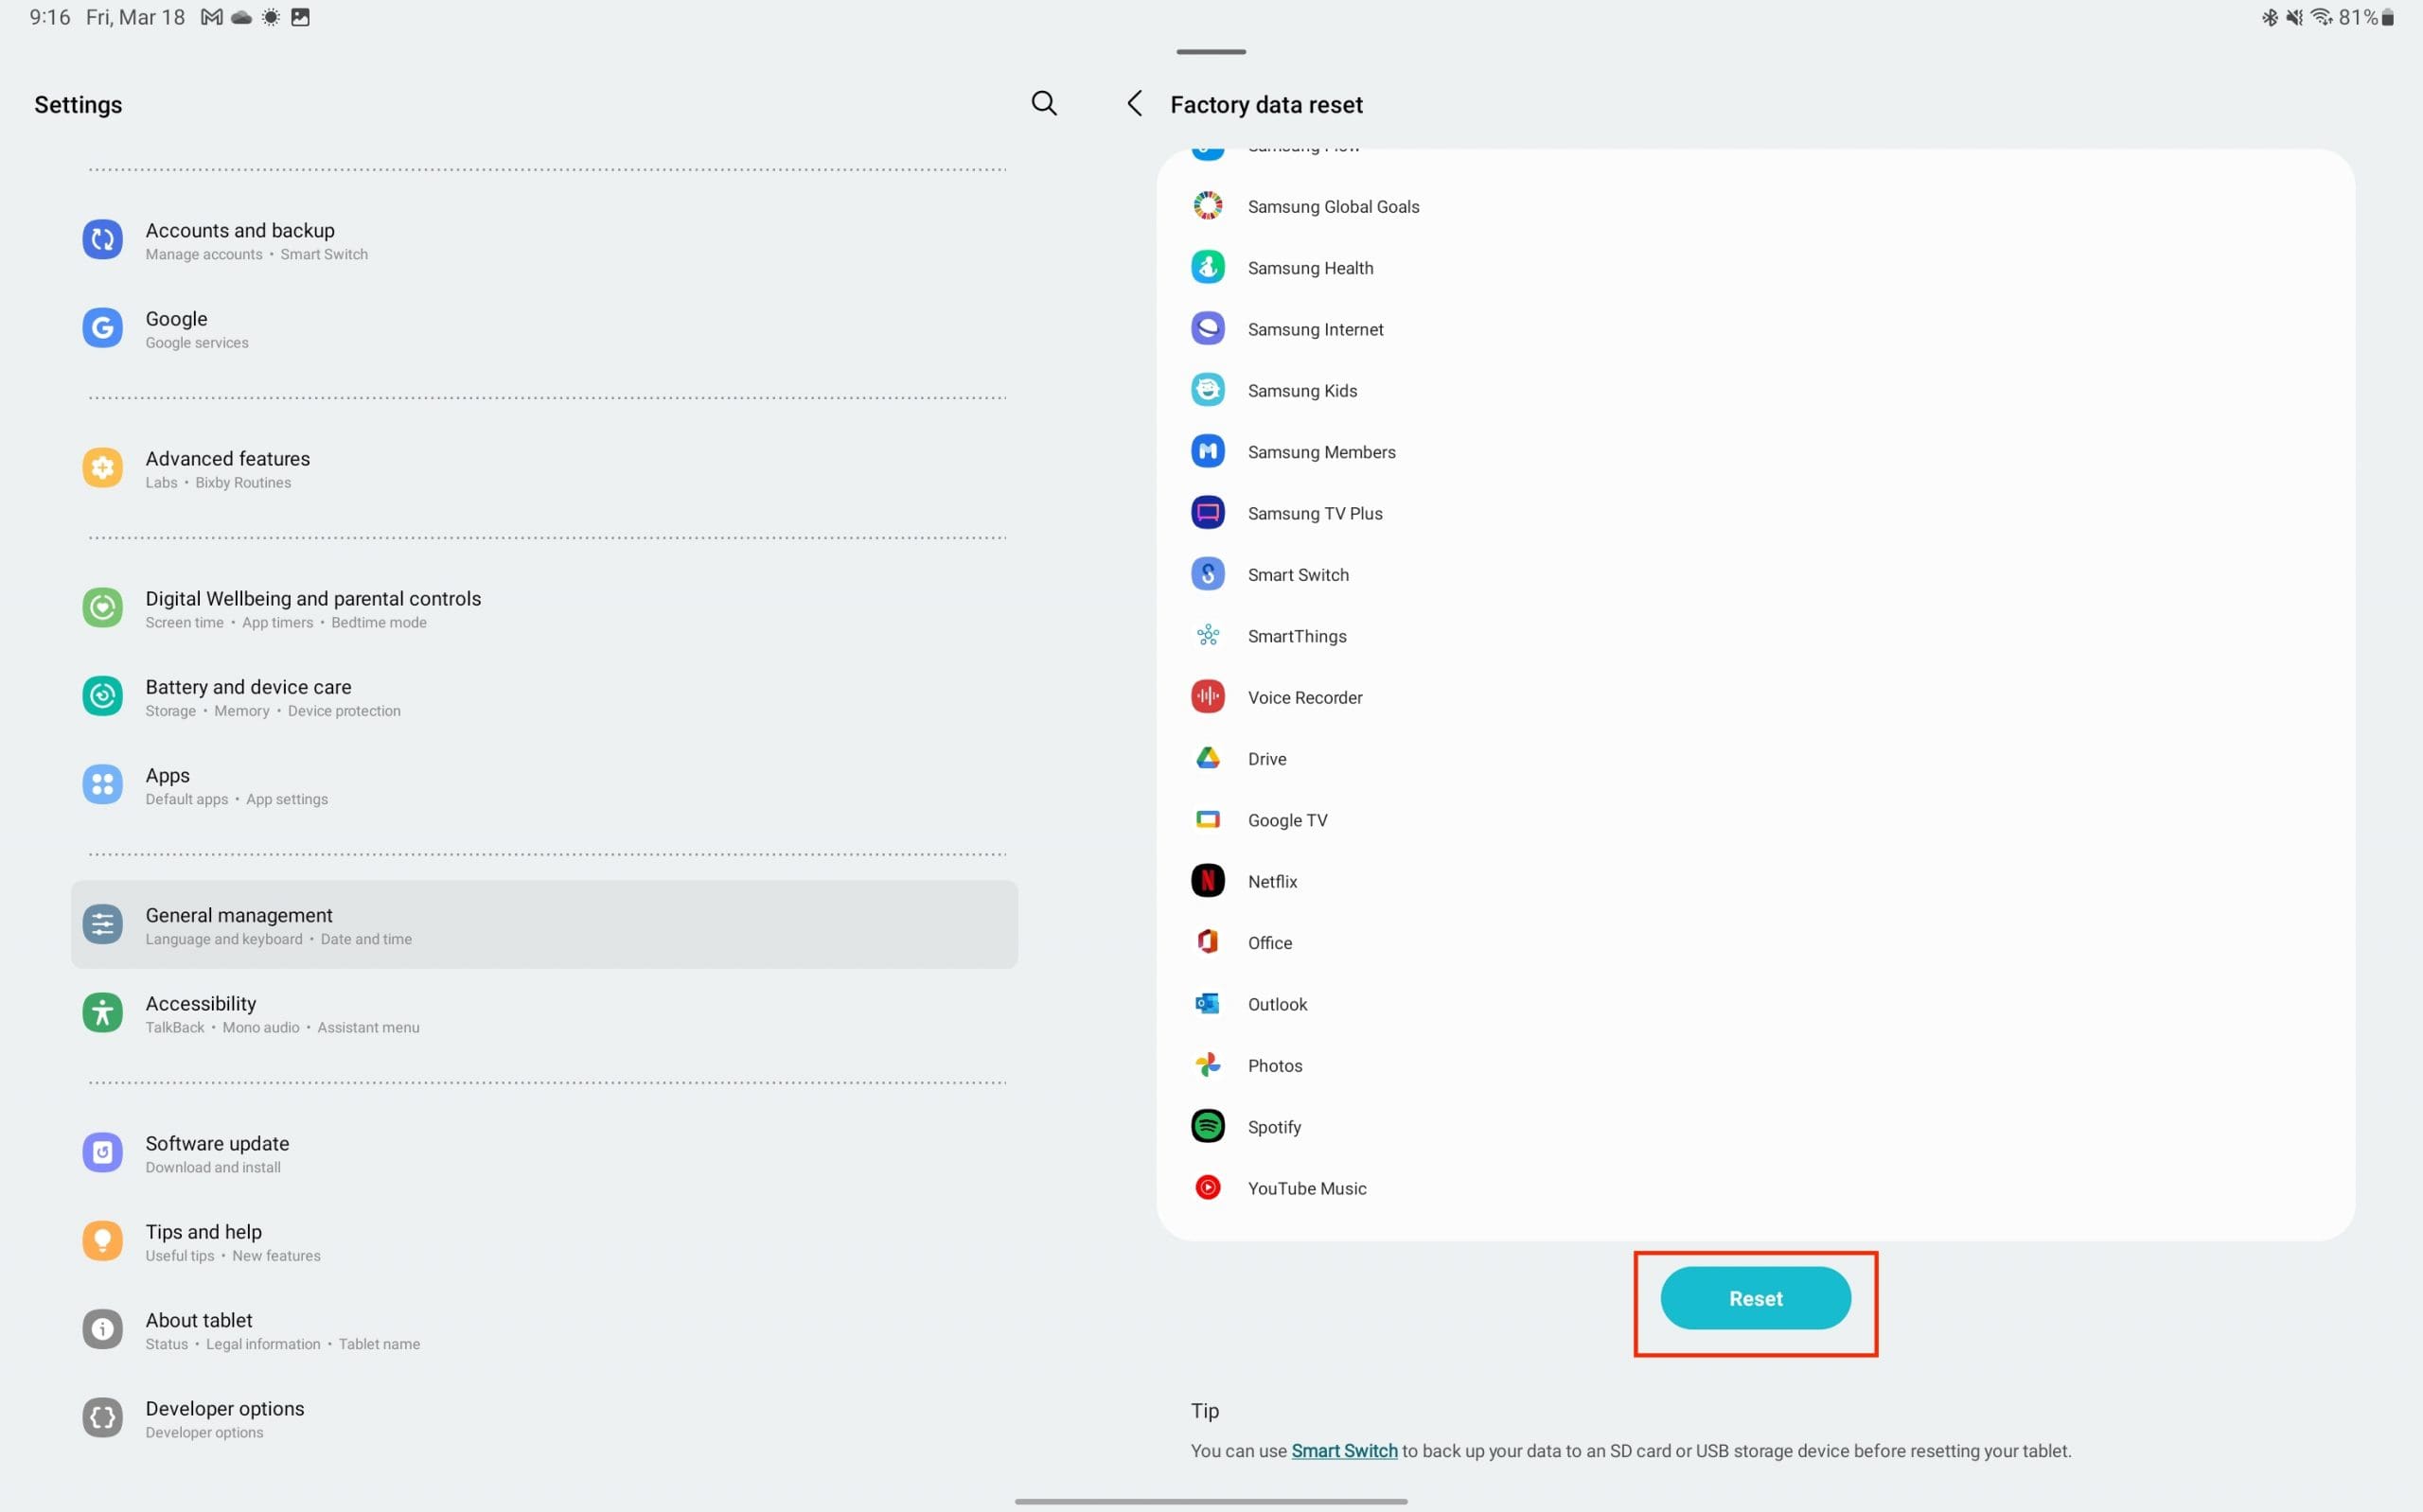Tap the Google Drive icon
This screenshot has height=1512, width=2423.
click(1207, 758)
